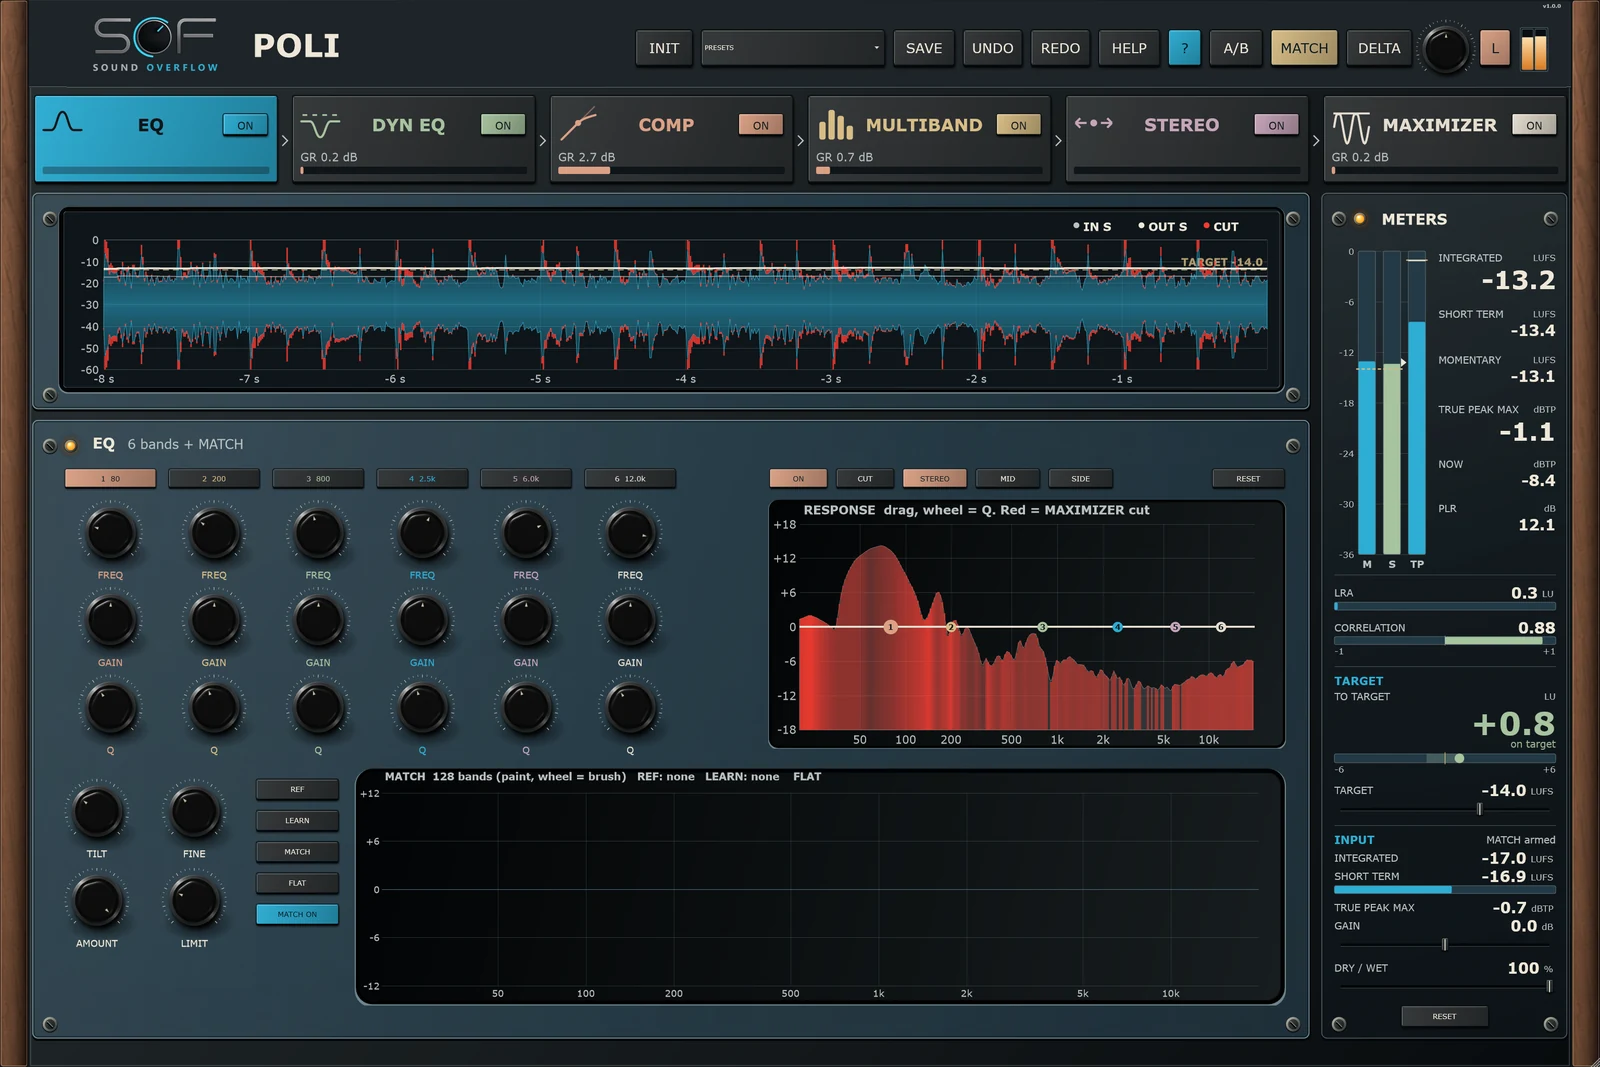The height and width of the screenshot is (1067, 1600).
Task: Click the INIT button
Action: (664, 48)
